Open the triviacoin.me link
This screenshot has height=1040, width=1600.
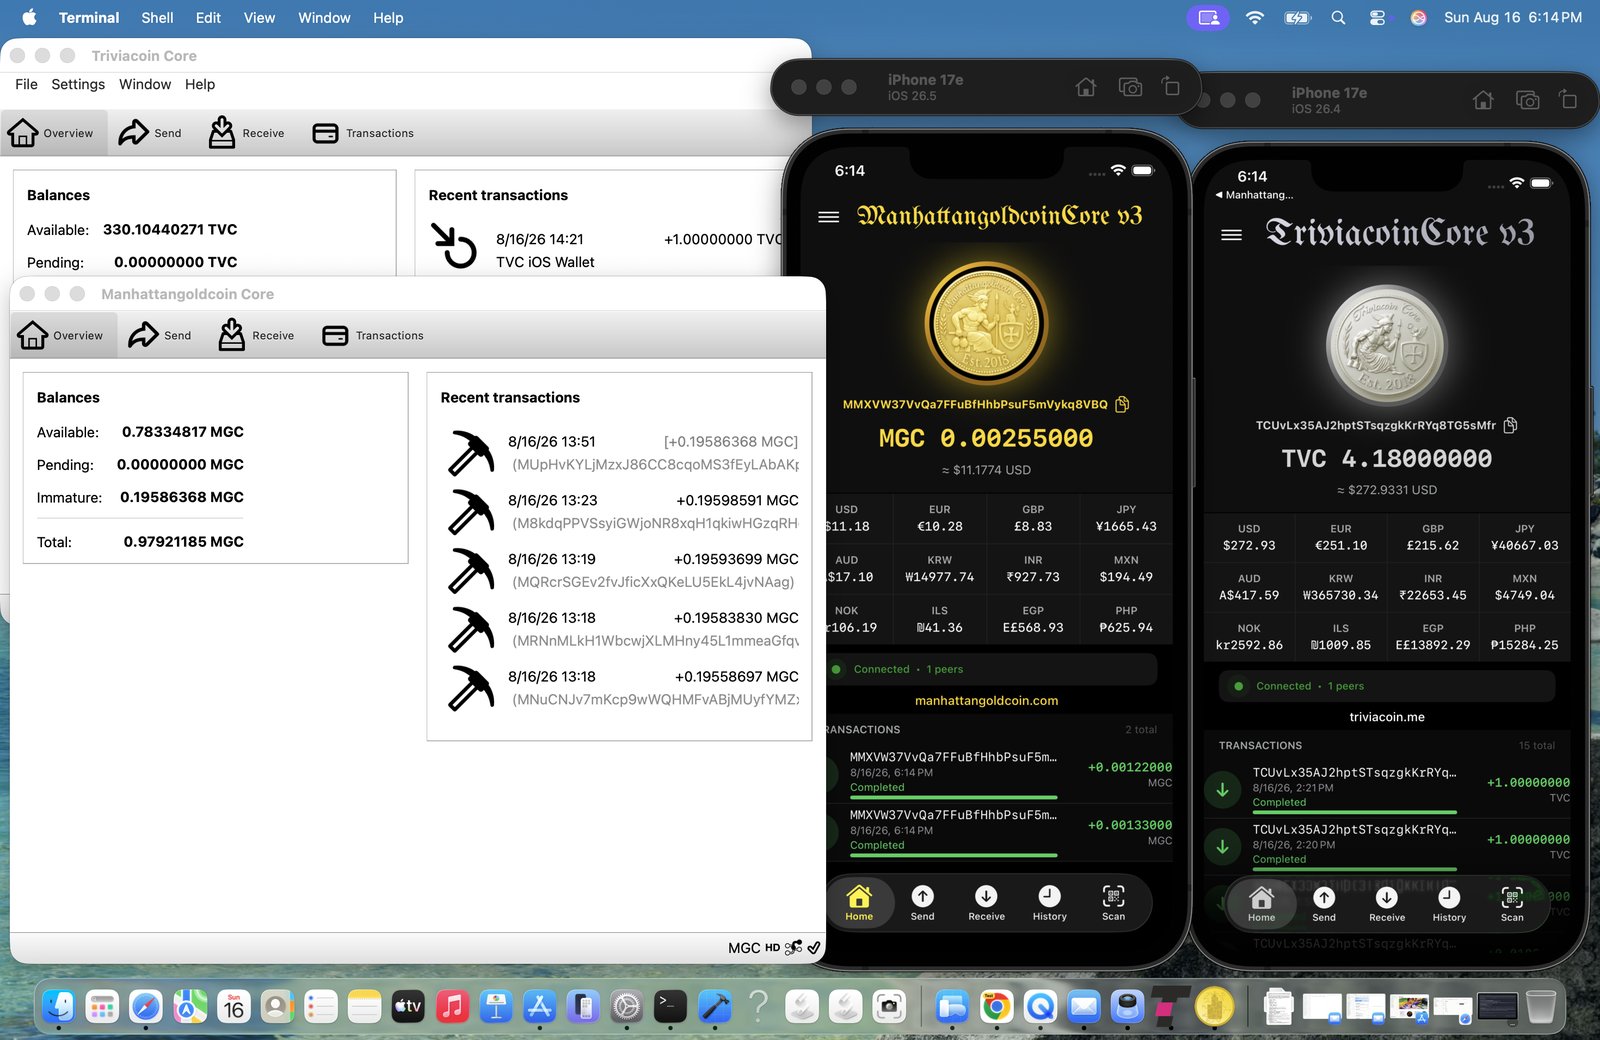pos(1387,717)
